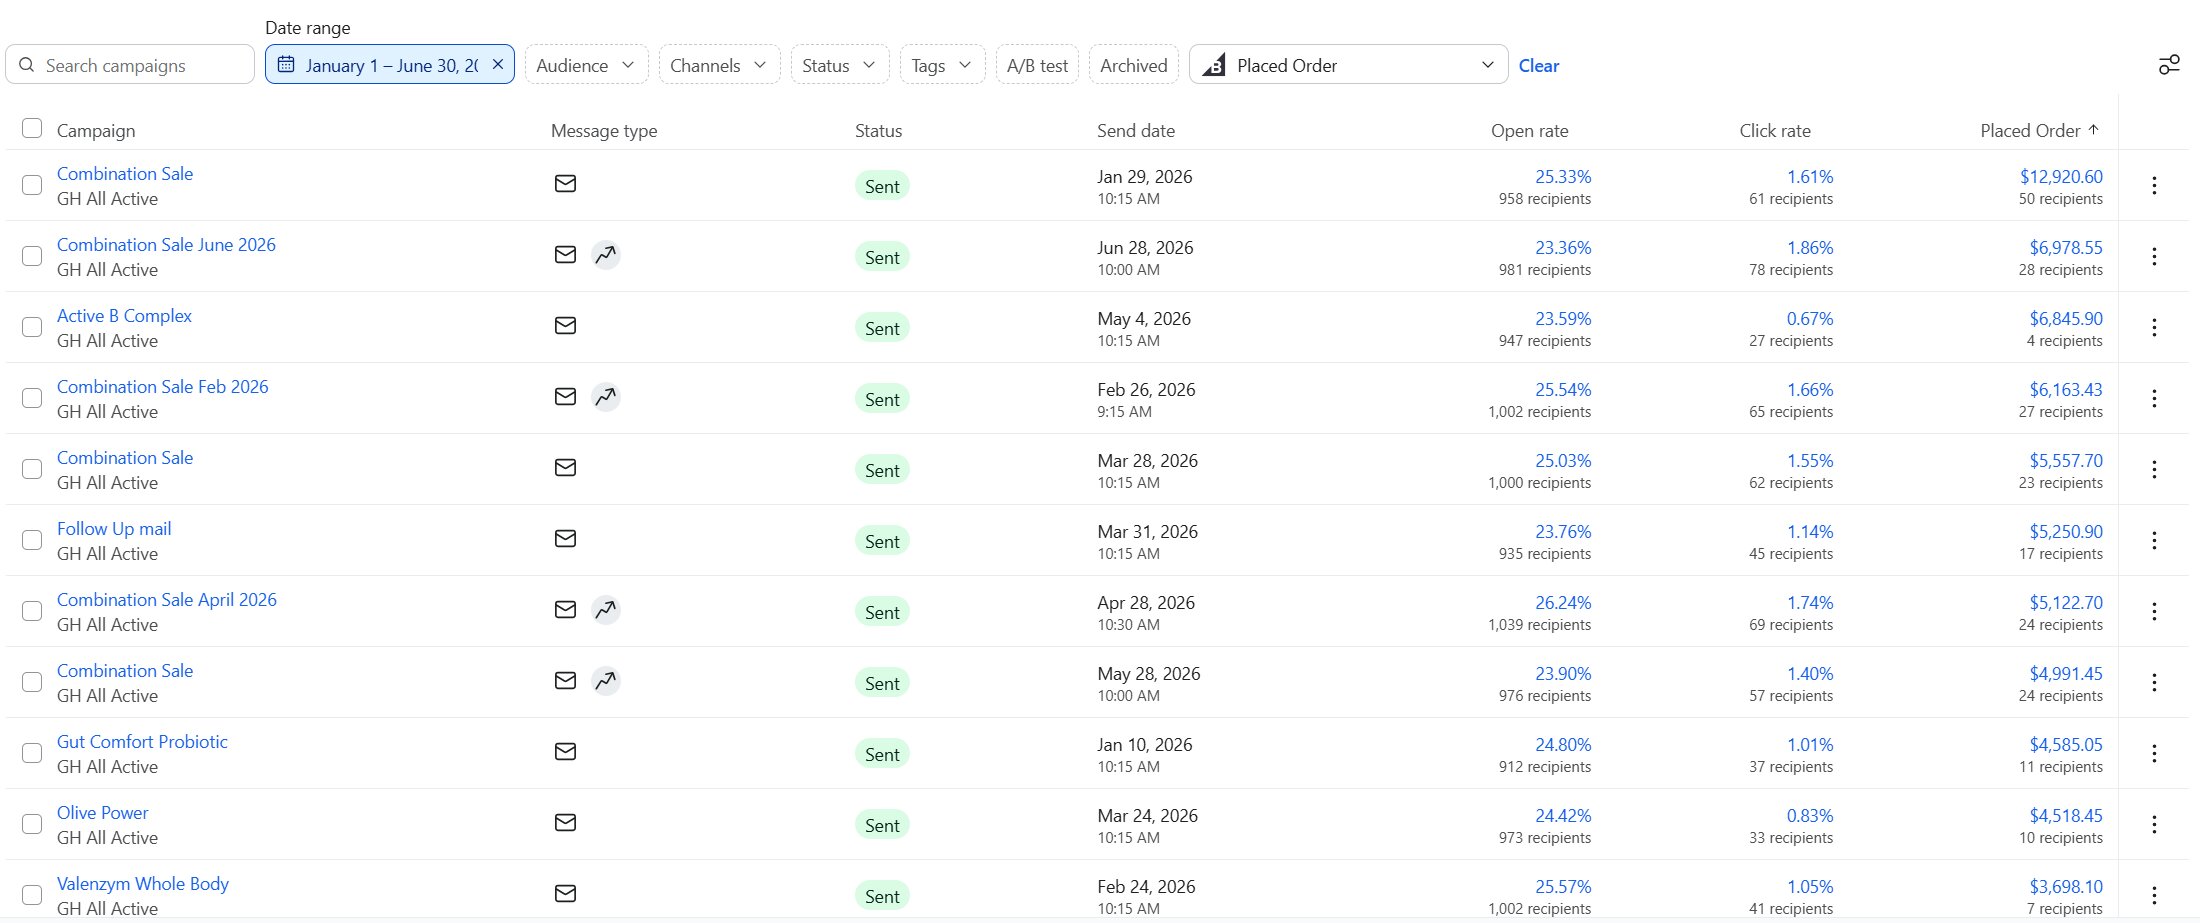The height and width of the screenshot is (923, 2200).
Task: Open the Channels filter dropdown
Action: click(719, 65)
